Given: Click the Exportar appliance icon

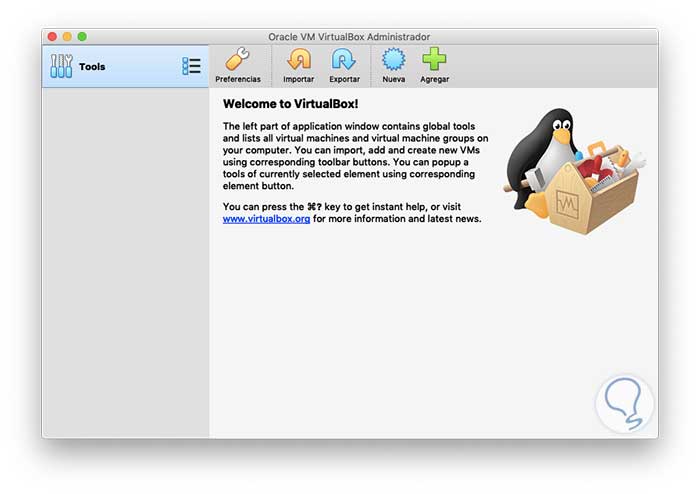Looking at the screenshot, I should tap(344, 65).
